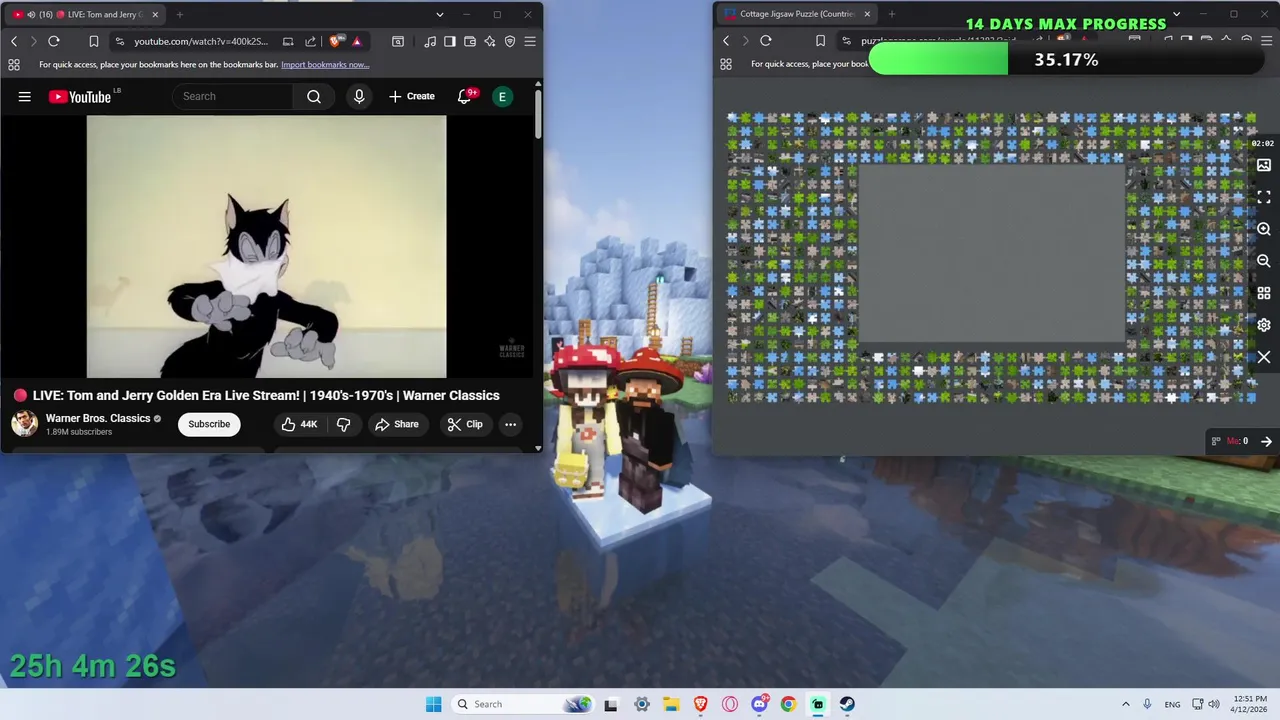Open the apps grid in YouTube window bookmarks bar
The image size is (1280, 720).
tap(14, 64)
